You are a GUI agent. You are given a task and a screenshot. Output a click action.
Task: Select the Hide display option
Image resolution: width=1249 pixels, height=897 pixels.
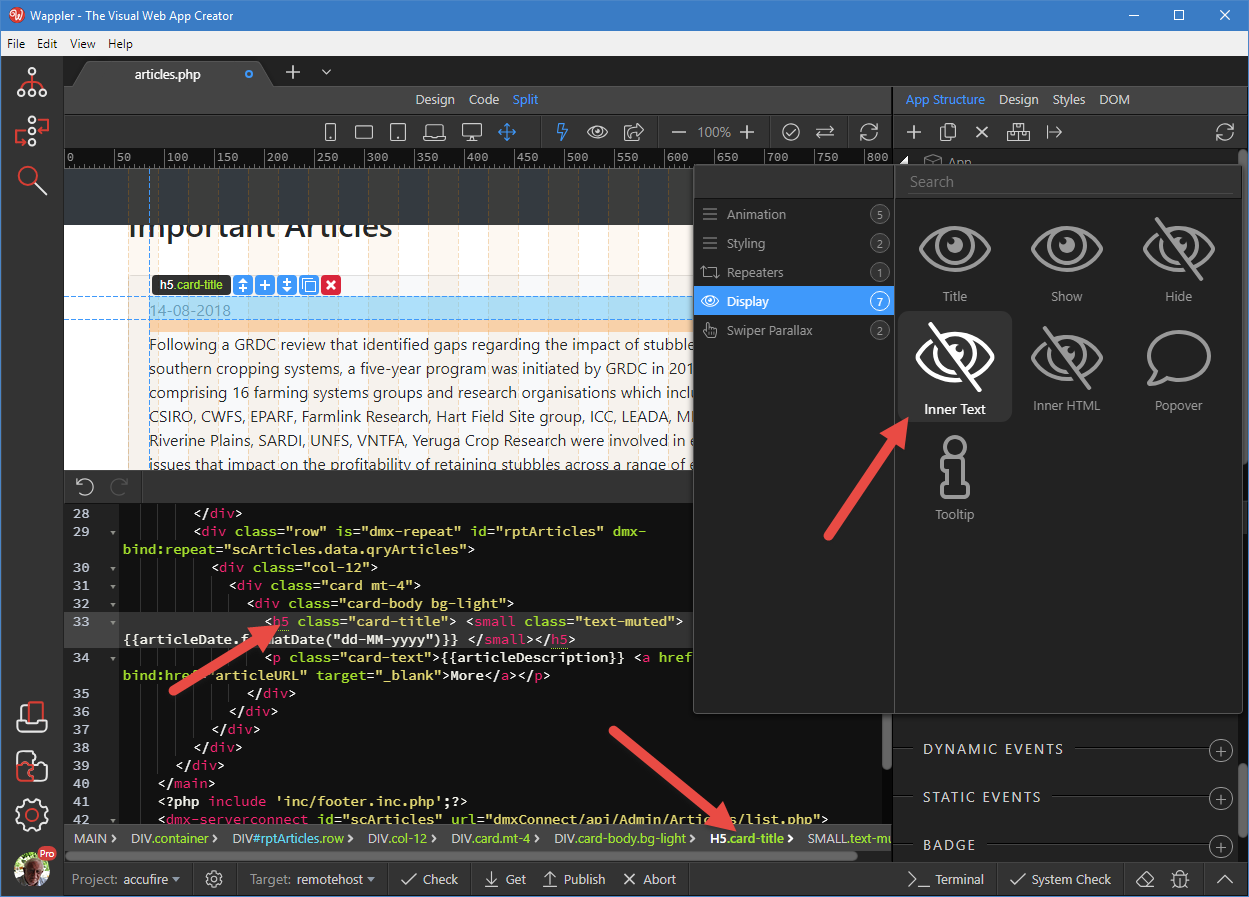(1178, 257)
